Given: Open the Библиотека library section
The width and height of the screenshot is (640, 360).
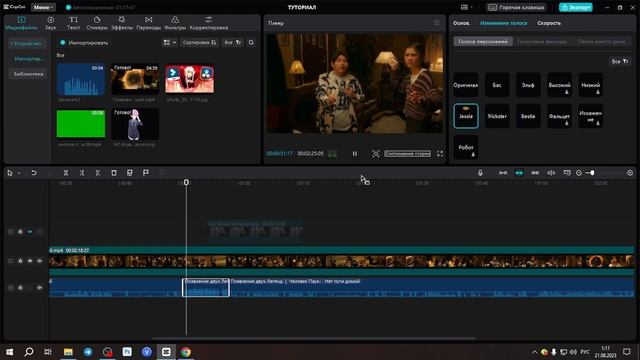Looking at the screenshot, I should pyautogui.click(x=28, y=74).
